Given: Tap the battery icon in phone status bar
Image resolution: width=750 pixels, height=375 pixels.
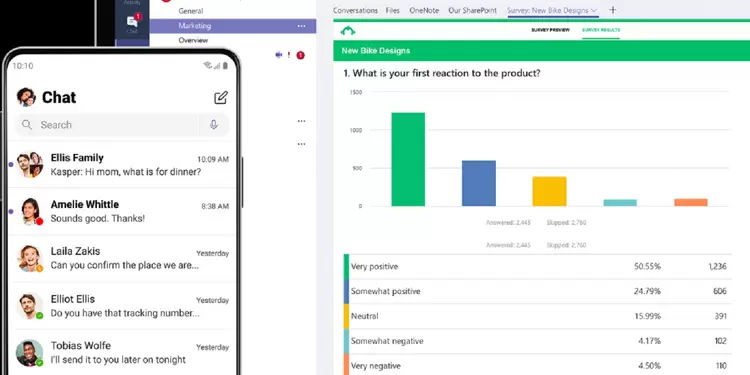Looking at the screenshot, I should (x=225, y=66).
